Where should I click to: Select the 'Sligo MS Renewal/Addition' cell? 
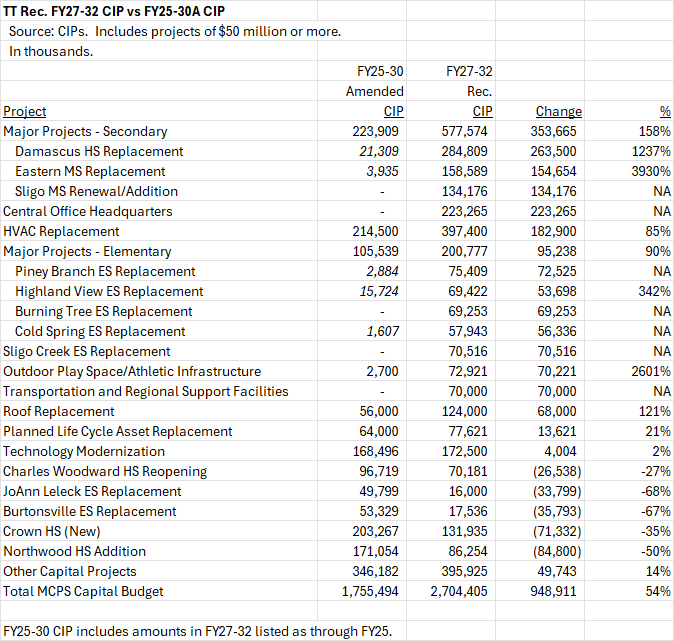[x=96, y=191]
